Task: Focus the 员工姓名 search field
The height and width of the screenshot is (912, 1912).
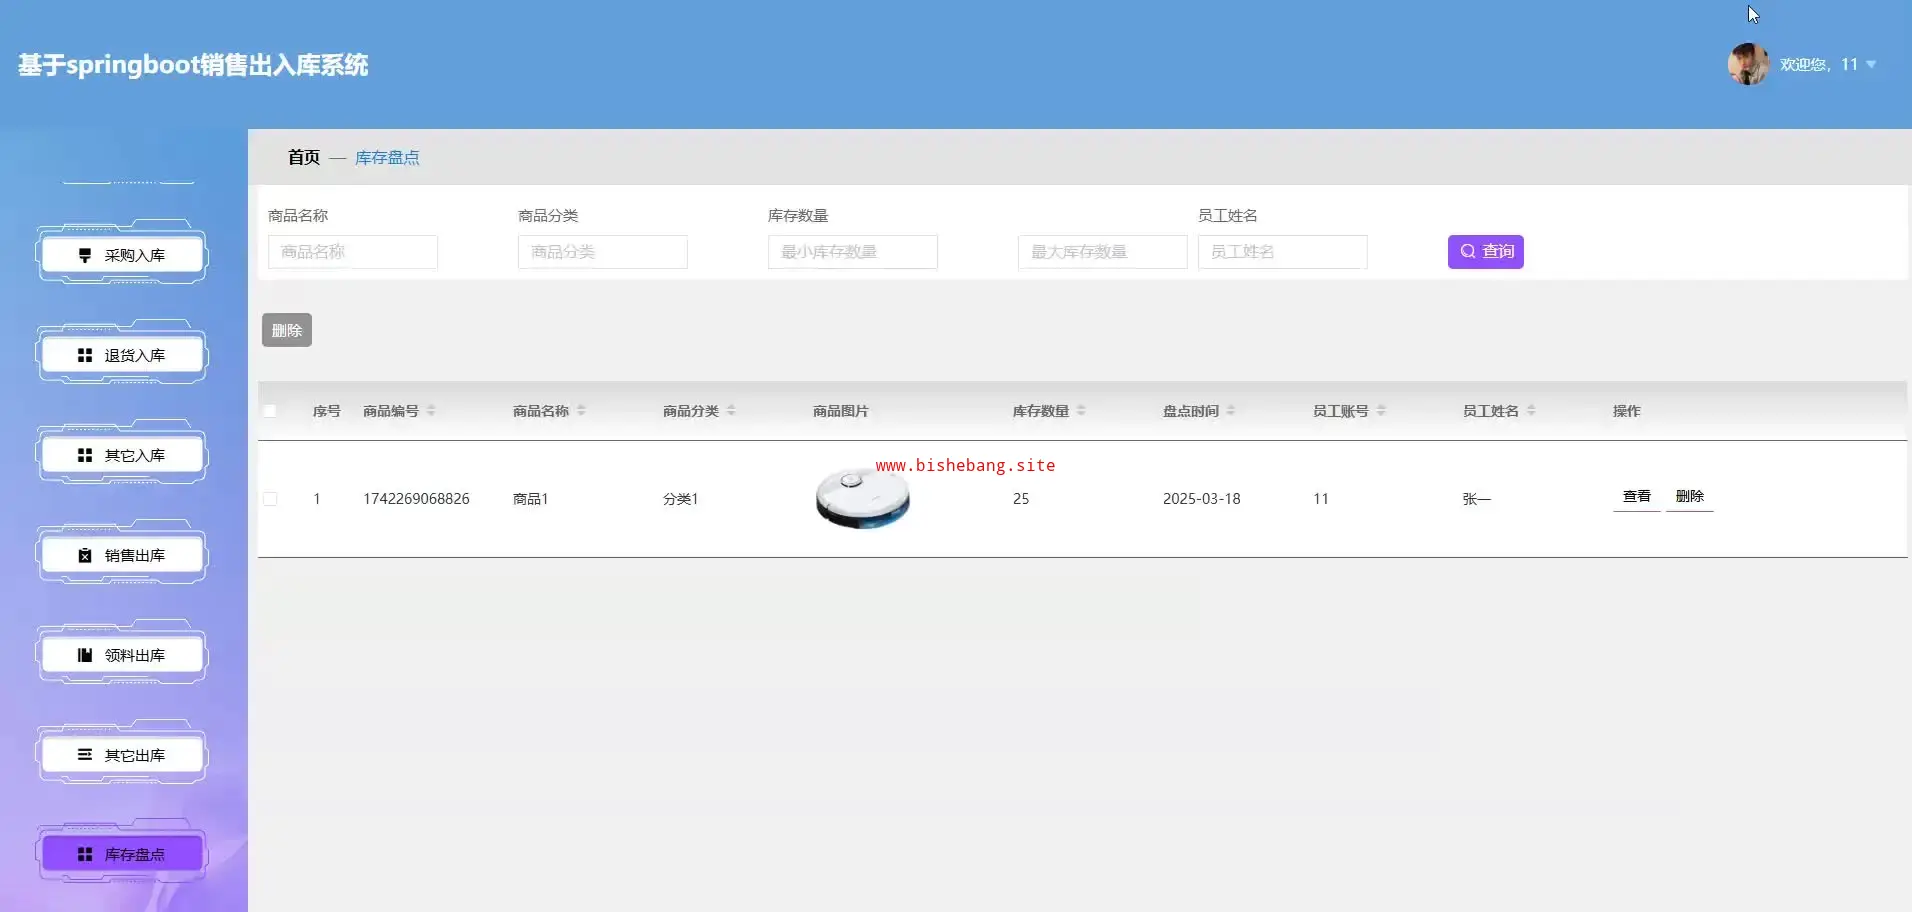Action: point(1283,252)
